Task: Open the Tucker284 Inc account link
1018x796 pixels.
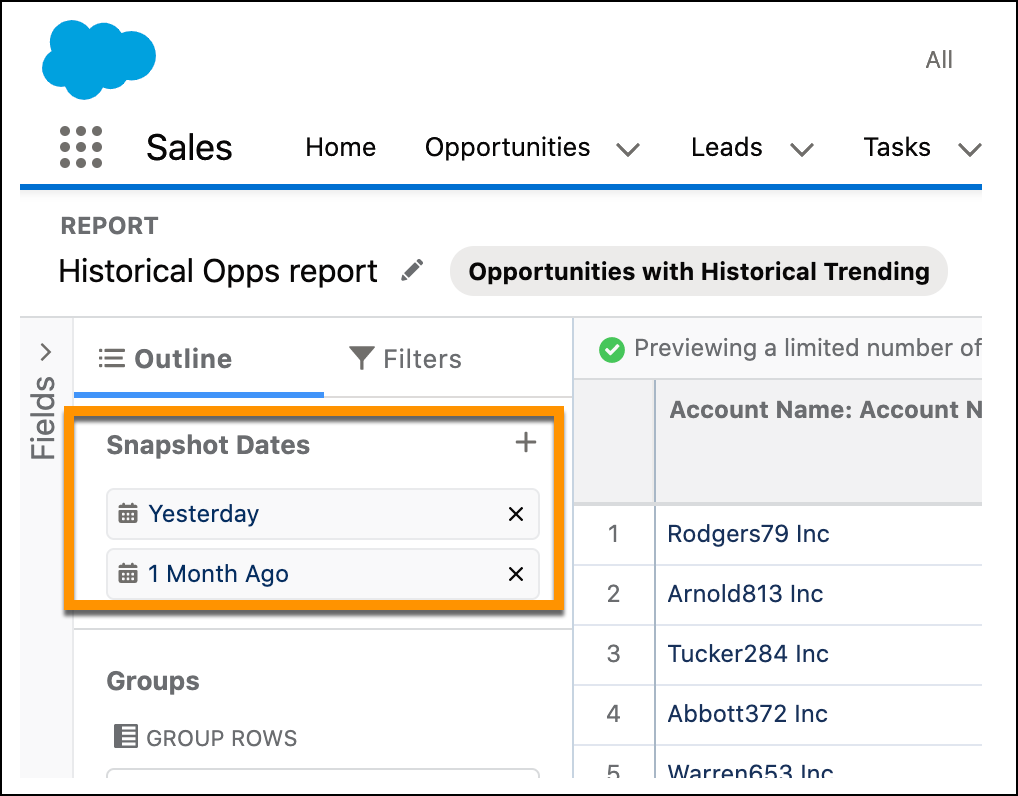Action: pyautogui.click(x=748, y=653)
